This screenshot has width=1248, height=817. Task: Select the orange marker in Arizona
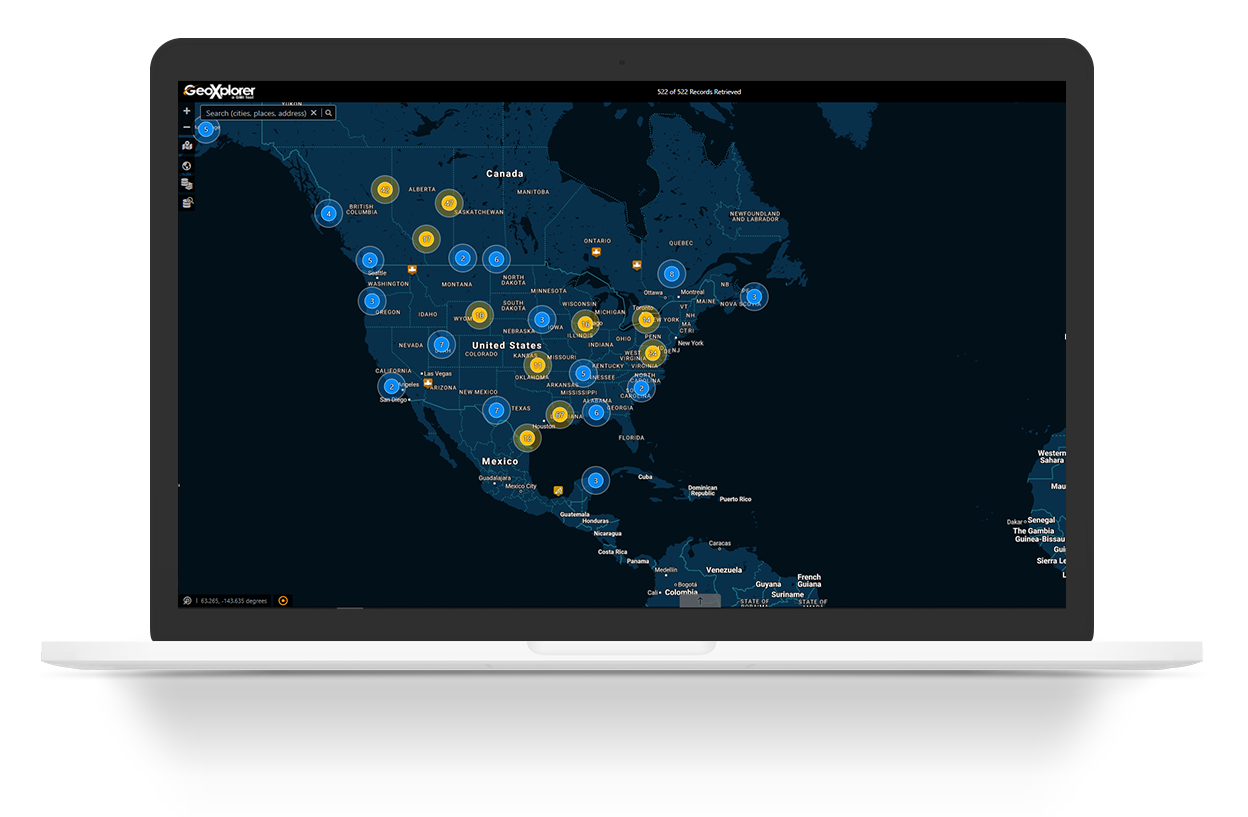[x=428, y=383]
